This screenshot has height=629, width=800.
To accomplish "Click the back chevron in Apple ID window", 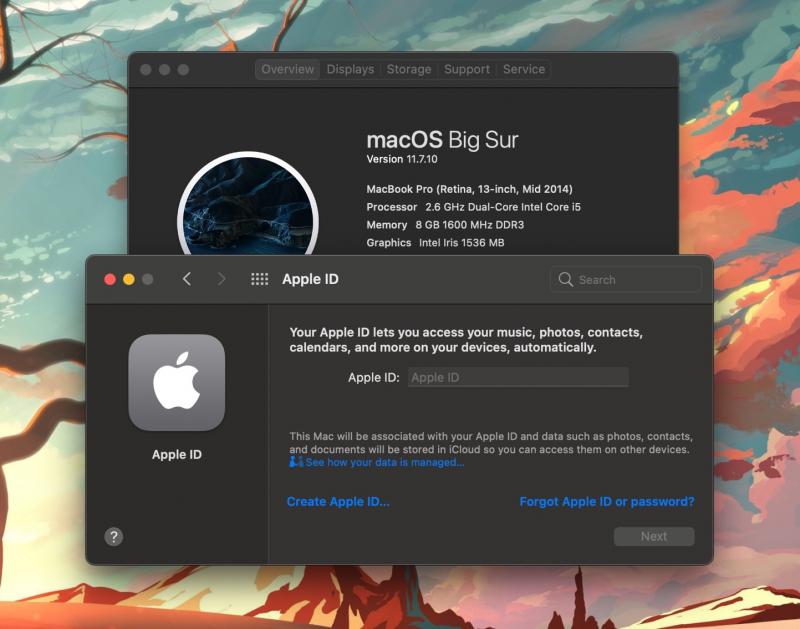I will (x=187, y=279).
